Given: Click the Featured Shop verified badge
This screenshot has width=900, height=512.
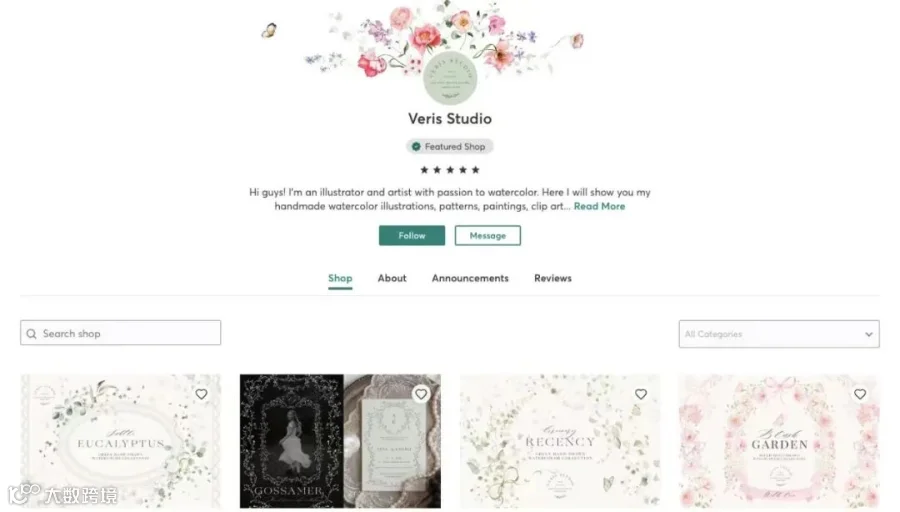Looking at the screenshot, I should point(449,146).
